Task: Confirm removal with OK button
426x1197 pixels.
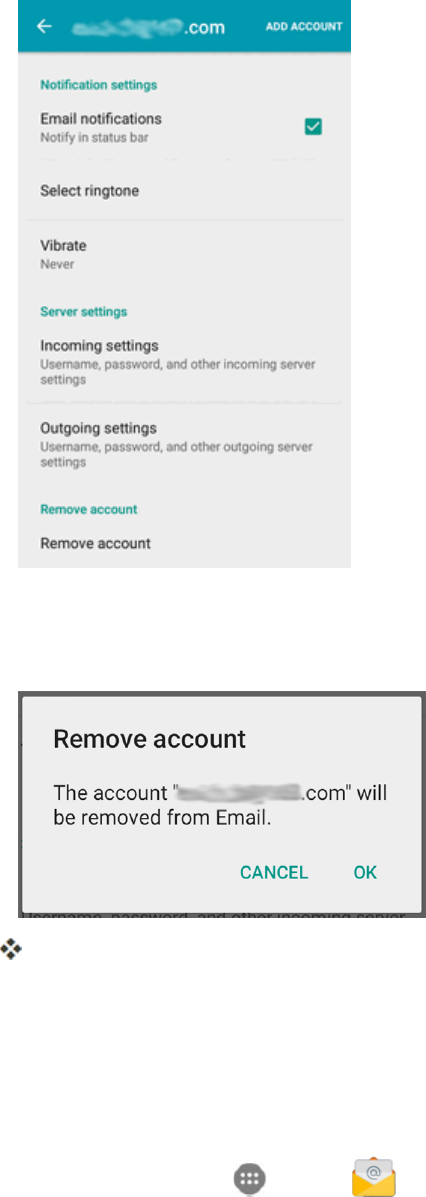Action: point(365,873)
